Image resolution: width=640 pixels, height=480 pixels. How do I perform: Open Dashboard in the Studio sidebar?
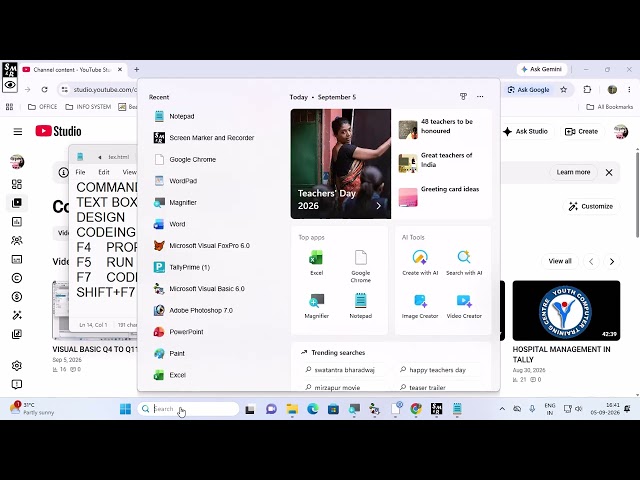[17, 184]
